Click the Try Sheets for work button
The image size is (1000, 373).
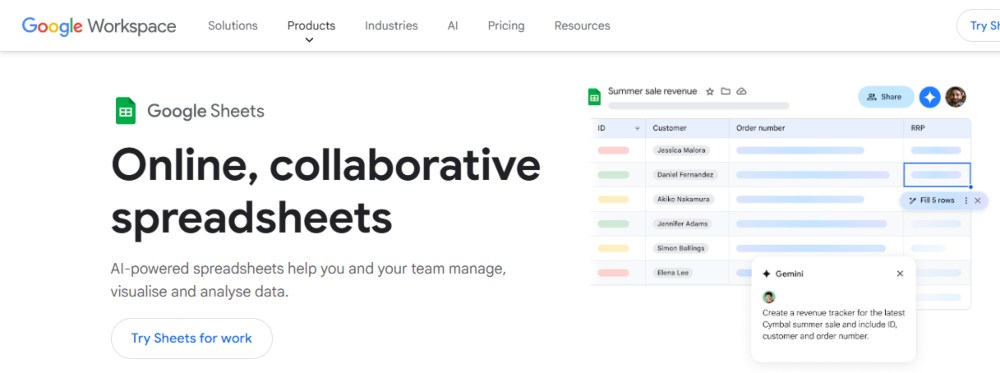pyautogui.click(x=191, y=338)
